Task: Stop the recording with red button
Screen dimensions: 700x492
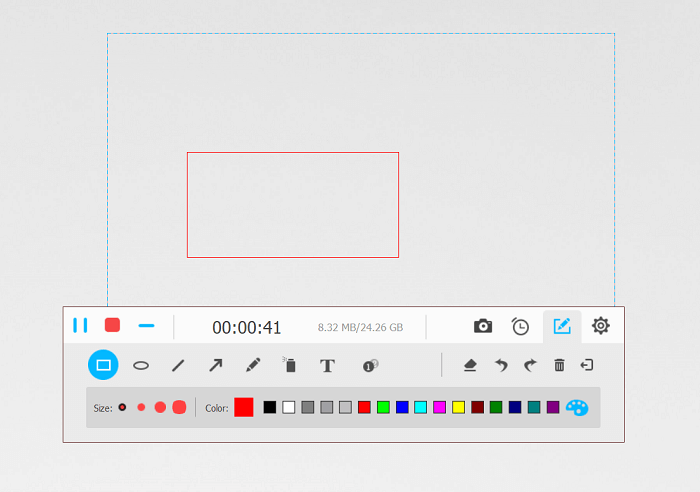Action: click(112, 325)
